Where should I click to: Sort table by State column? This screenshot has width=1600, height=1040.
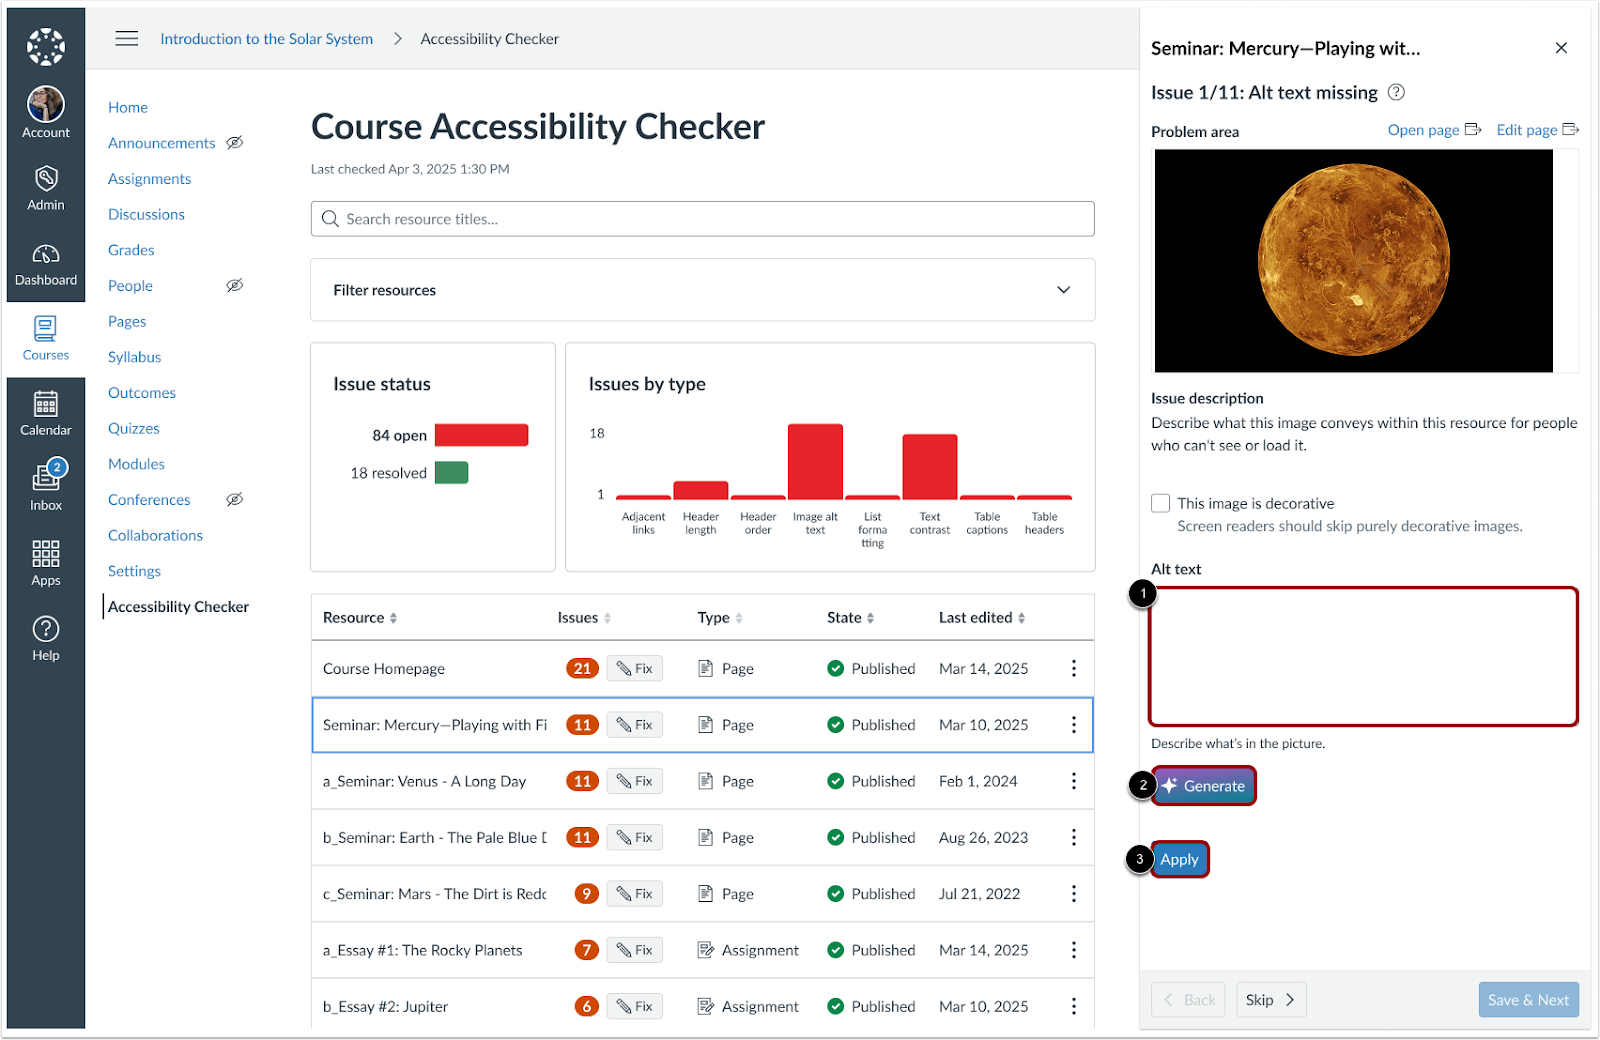[x=851, y=618]
